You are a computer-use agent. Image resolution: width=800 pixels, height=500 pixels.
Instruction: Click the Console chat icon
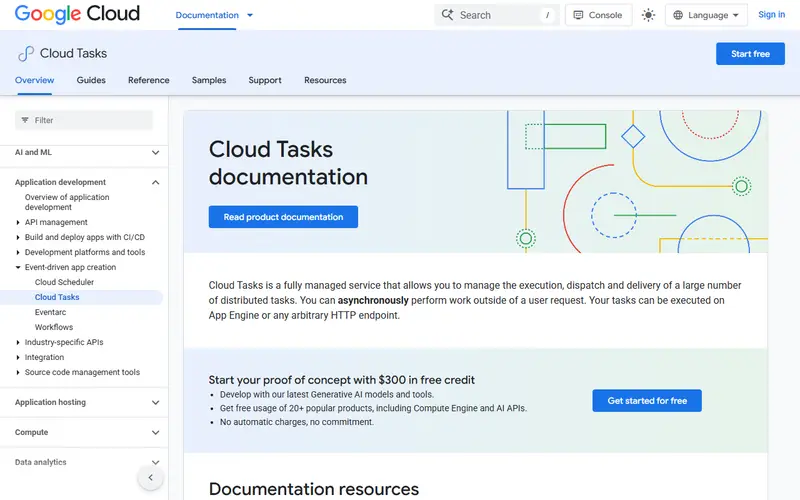578,15
